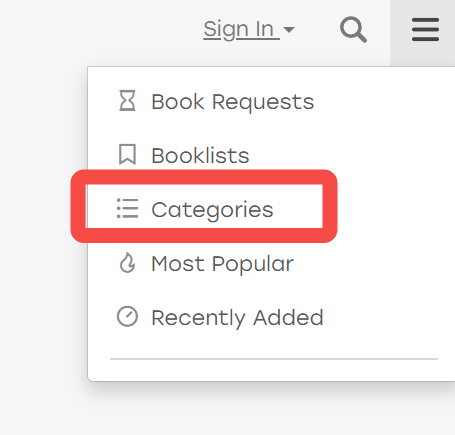Go to Most Popular books
This screenshot has height=435, width=455.
pyautogui.click(x=271, y=263)
